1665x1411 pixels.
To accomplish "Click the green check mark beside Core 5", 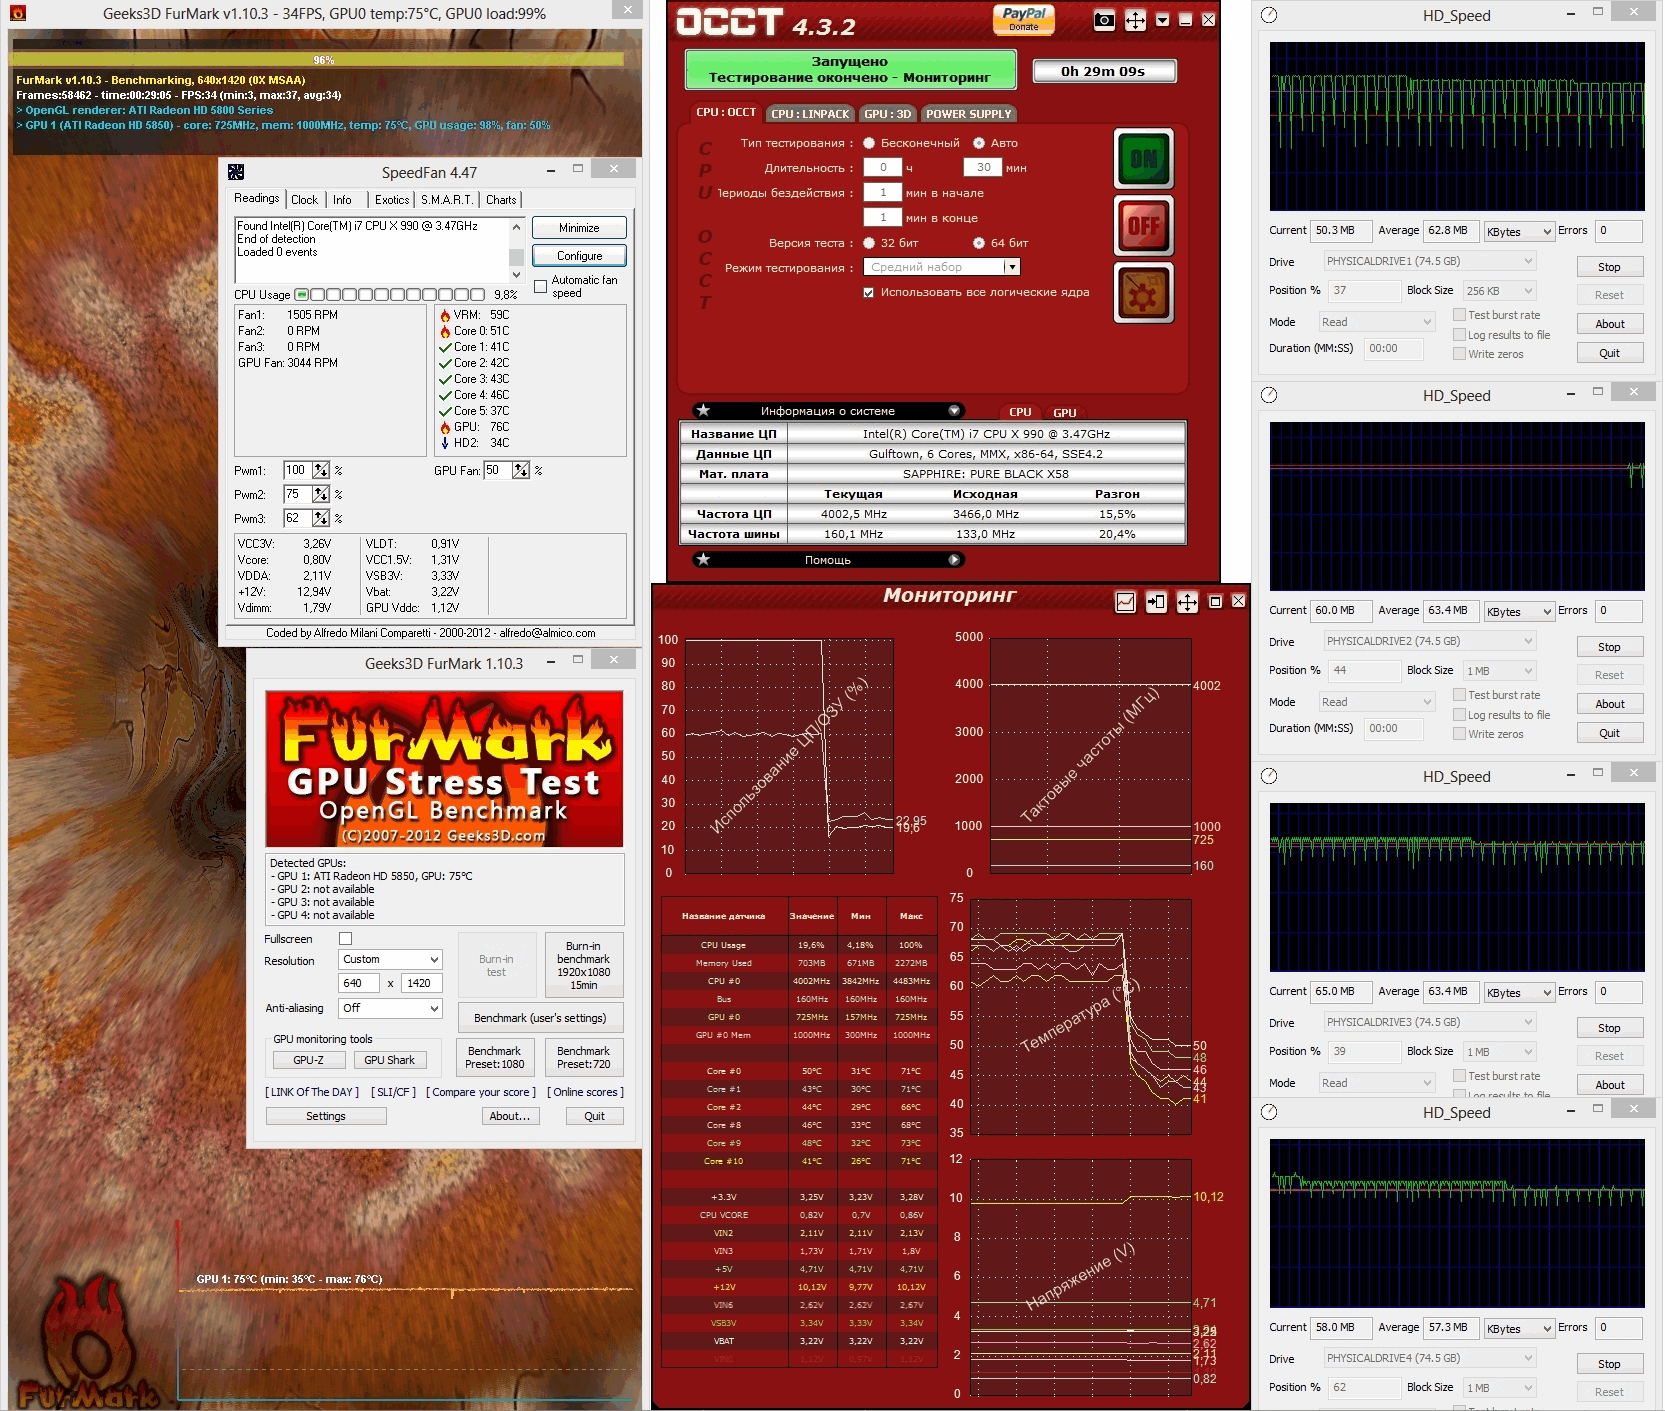I will [x=445, y=411].
